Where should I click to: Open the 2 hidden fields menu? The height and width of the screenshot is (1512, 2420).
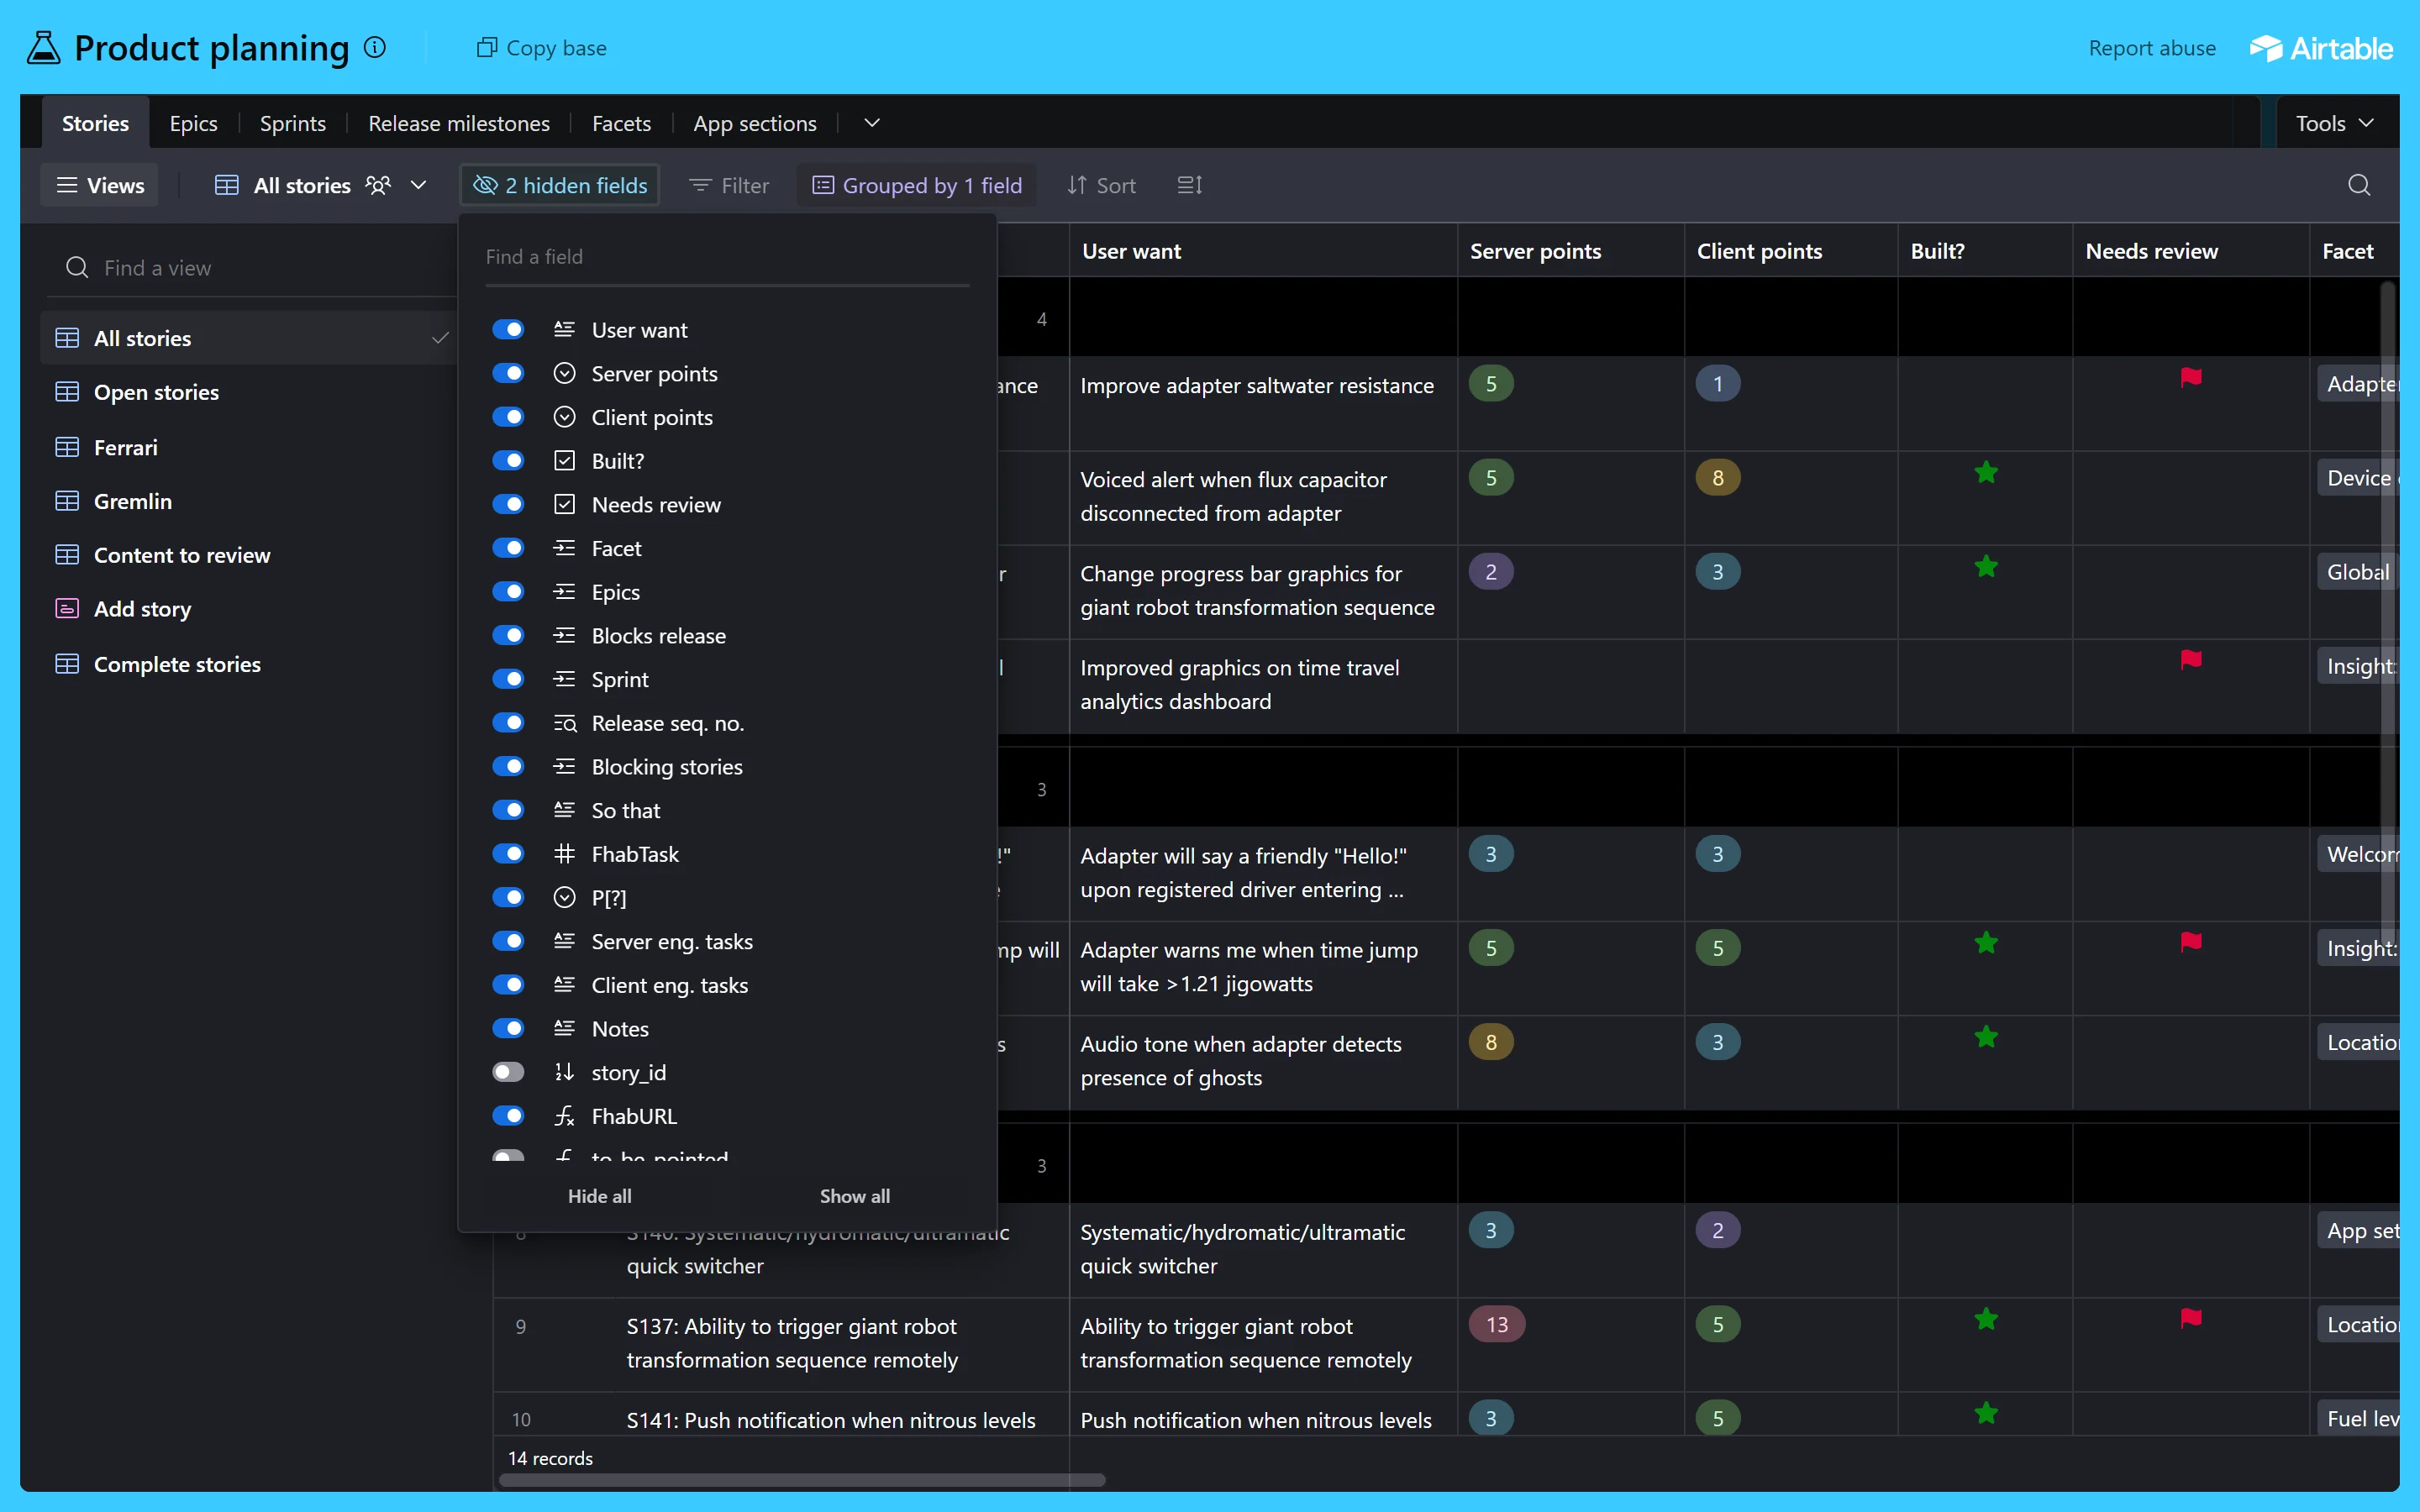pos(560,185)
